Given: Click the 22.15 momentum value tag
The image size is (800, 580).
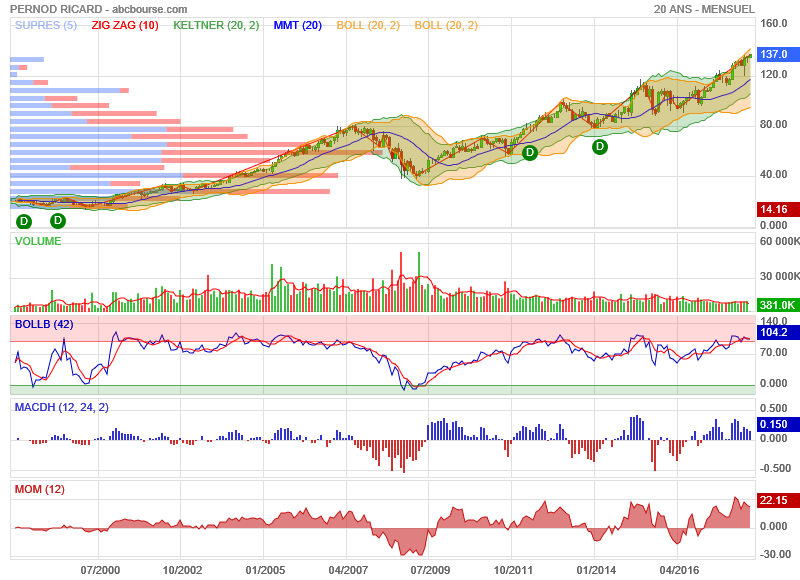Looking at the screenshot, I should [x=778, y=500].
